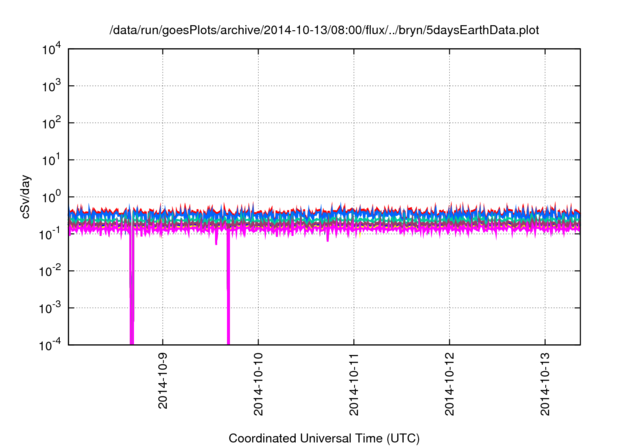Click the 10^2 y-axis tick label
640x448 pixels.
52,123
